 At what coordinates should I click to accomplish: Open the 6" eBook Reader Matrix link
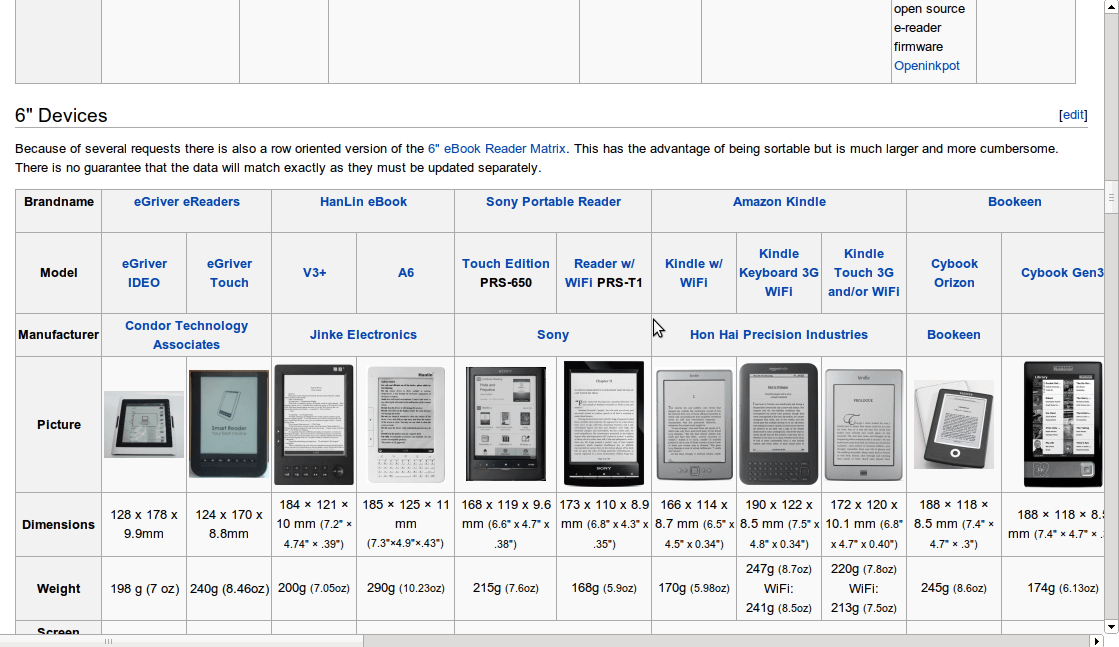point(497,149)
